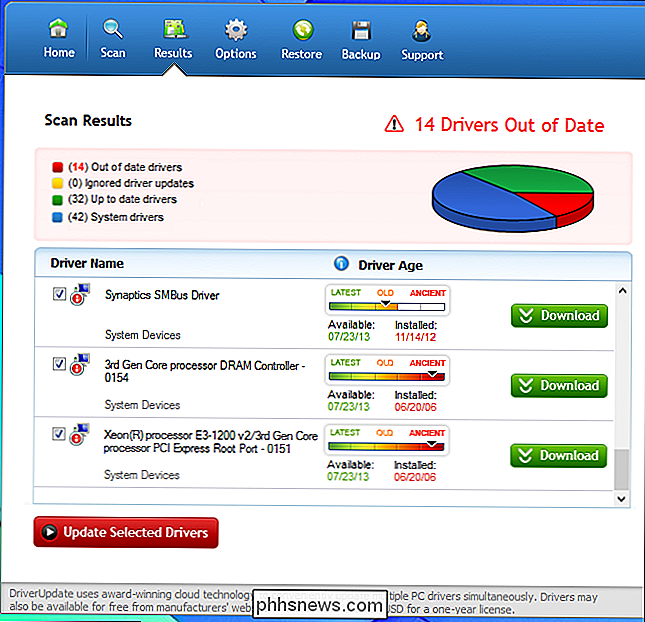645x622 pixels.
Task: Click the green up to date legend swatch
Action: [x=58, y=200]
